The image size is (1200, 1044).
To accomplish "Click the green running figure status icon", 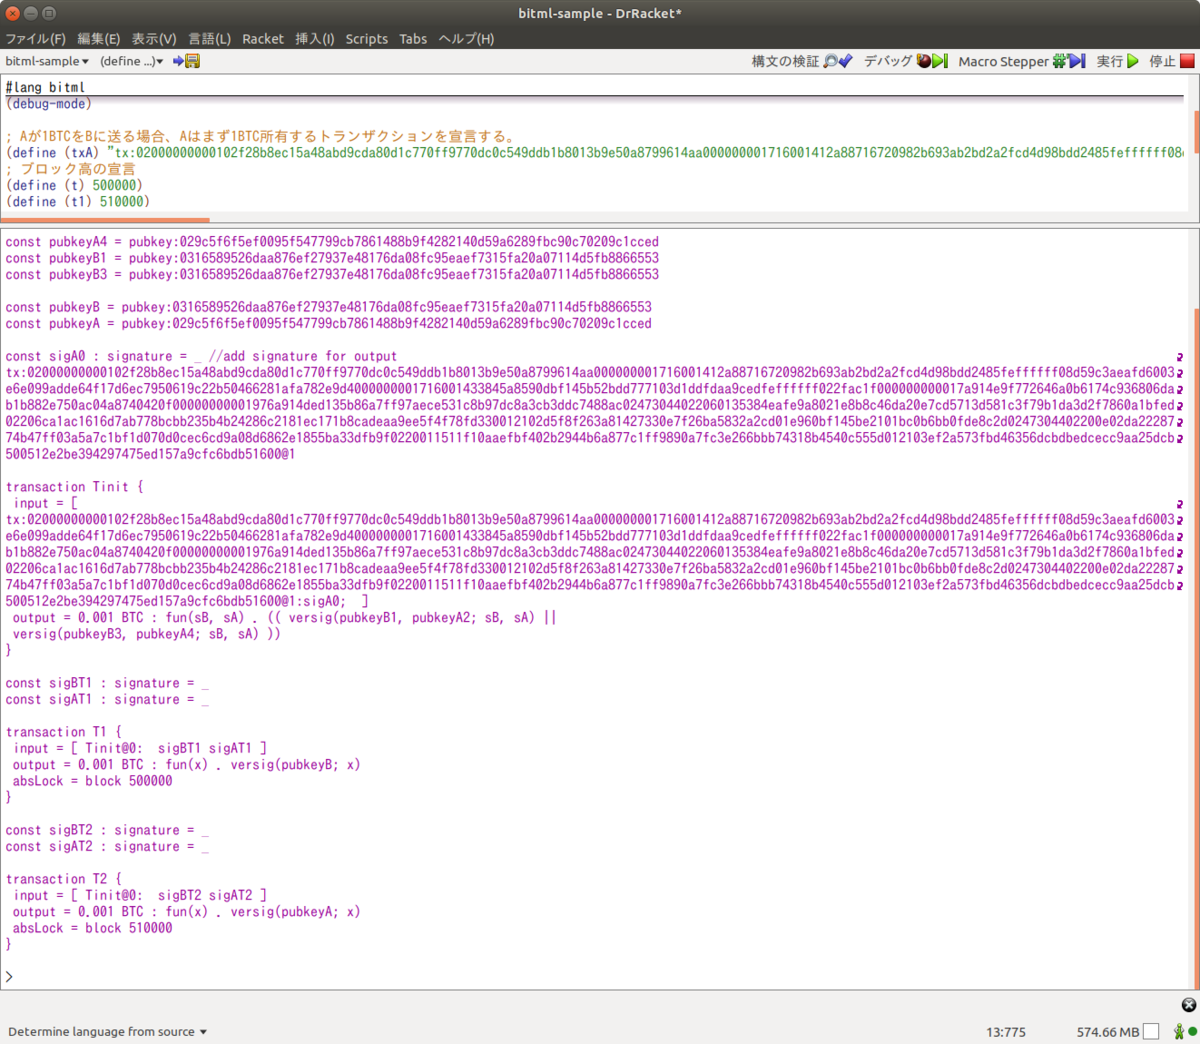I will point(1179,1031).
